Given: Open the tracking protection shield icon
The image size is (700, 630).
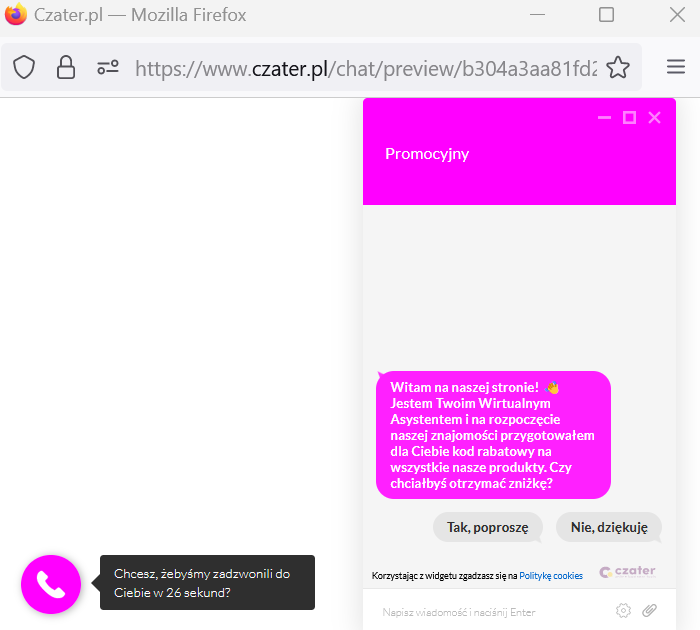Looking at the screenshot, I should (24, 68).
